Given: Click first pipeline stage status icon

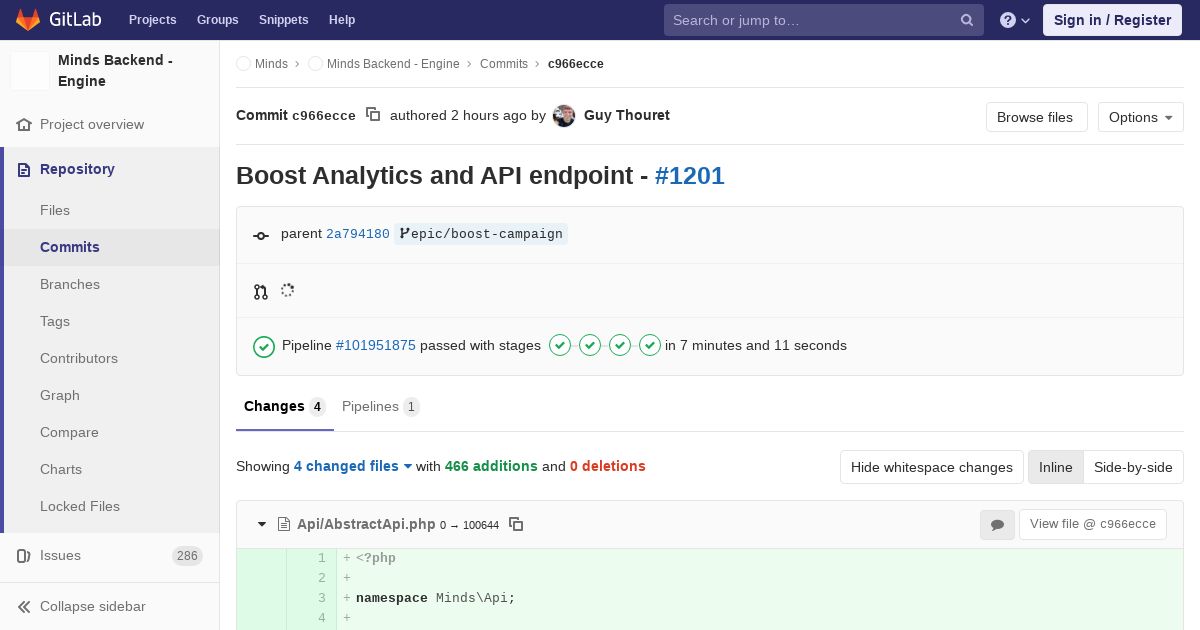Looking at the screenshot, I should pos(560,345).
